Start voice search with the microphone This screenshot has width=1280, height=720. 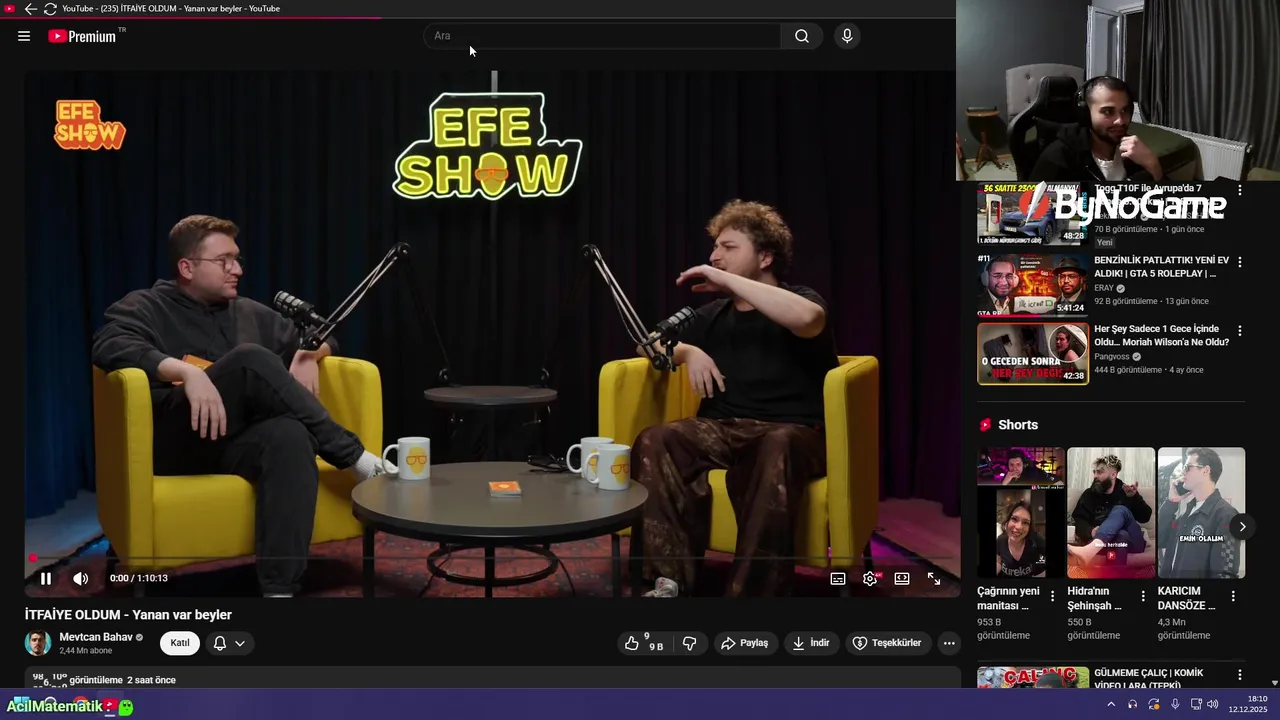[847, 36]
